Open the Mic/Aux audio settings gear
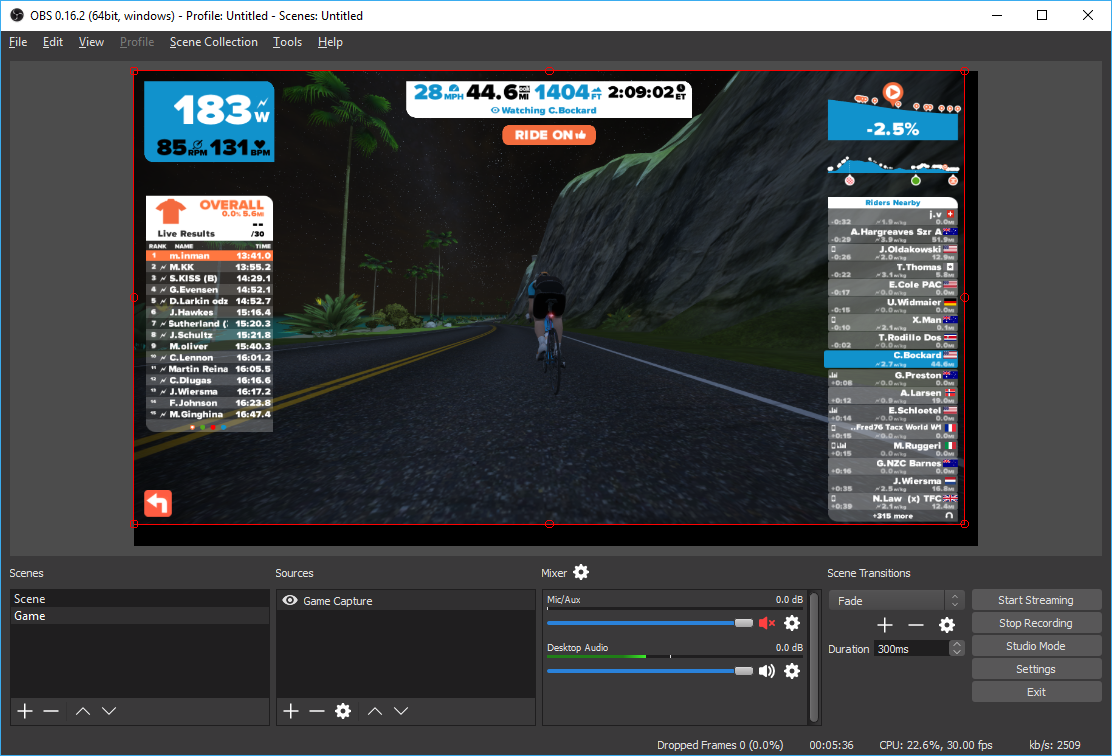Viewport: 1112px width, 756px height. pyautogui.click(x=792, y=623)
